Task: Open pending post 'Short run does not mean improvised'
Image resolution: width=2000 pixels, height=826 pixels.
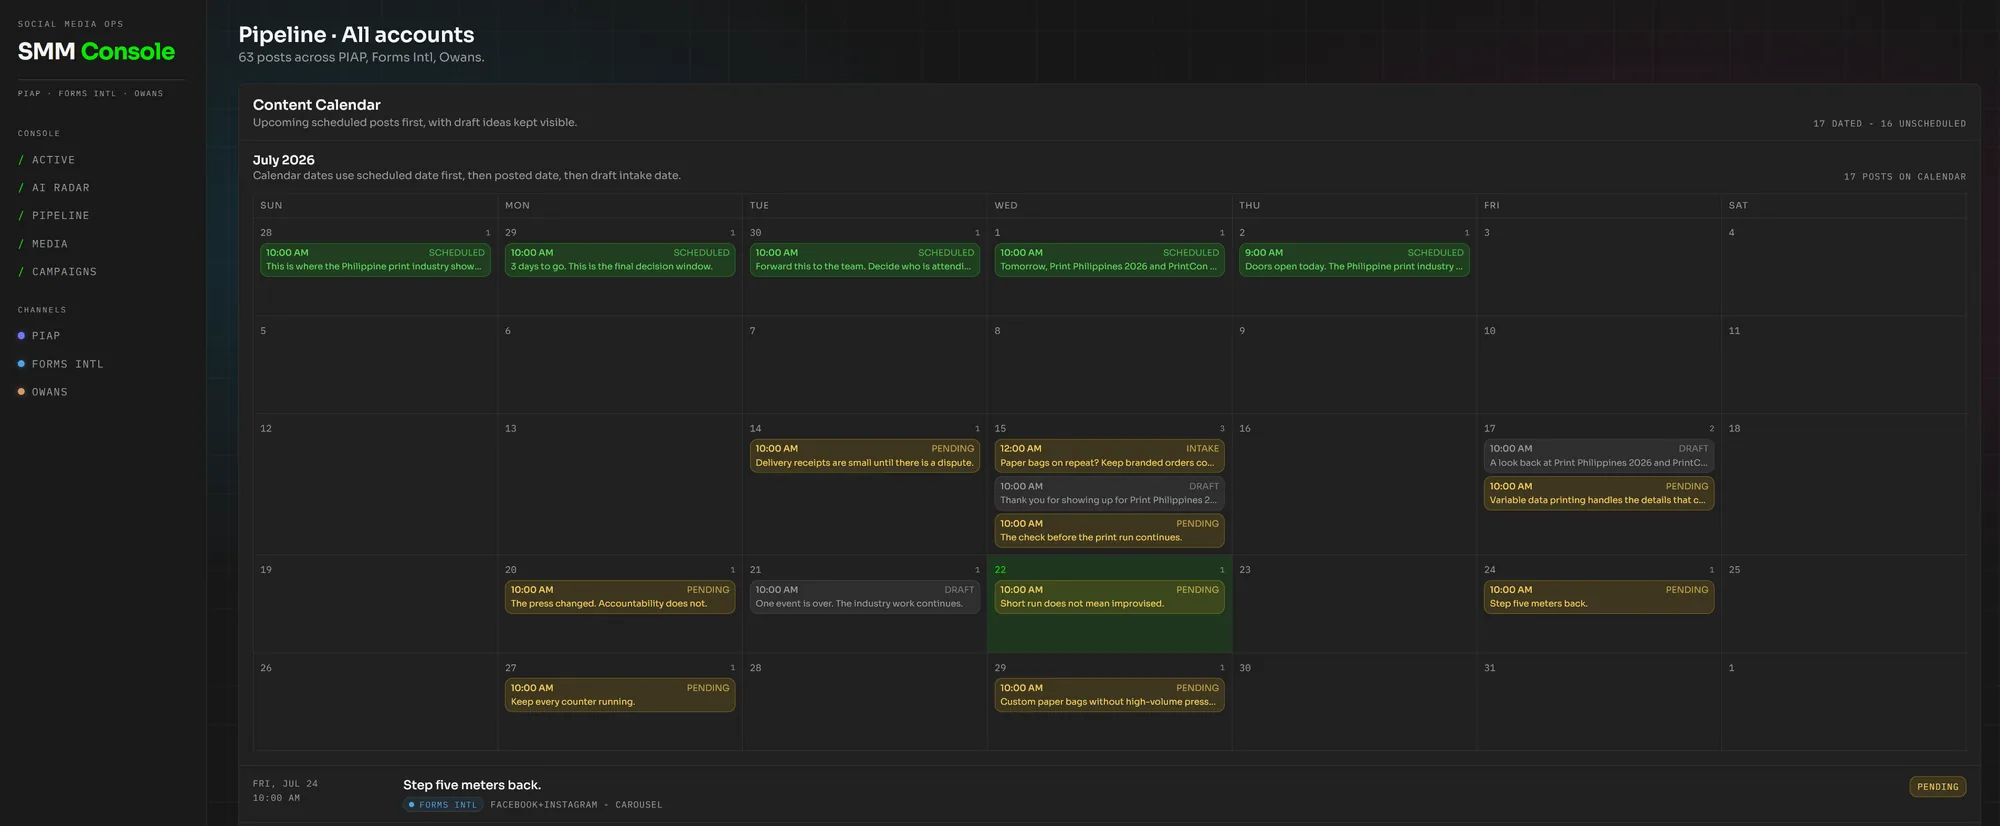Action: coord(1109,597)
